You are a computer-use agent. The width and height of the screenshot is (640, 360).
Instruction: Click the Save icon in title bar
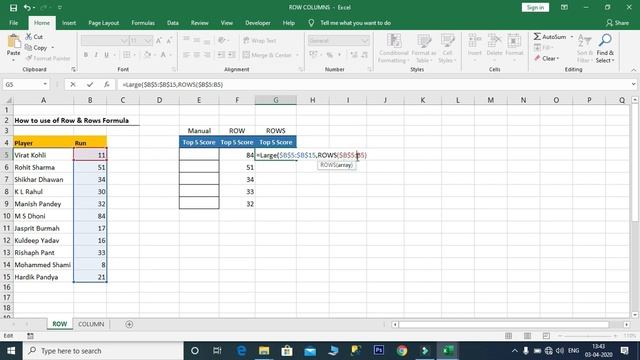[x=13, y=8]
